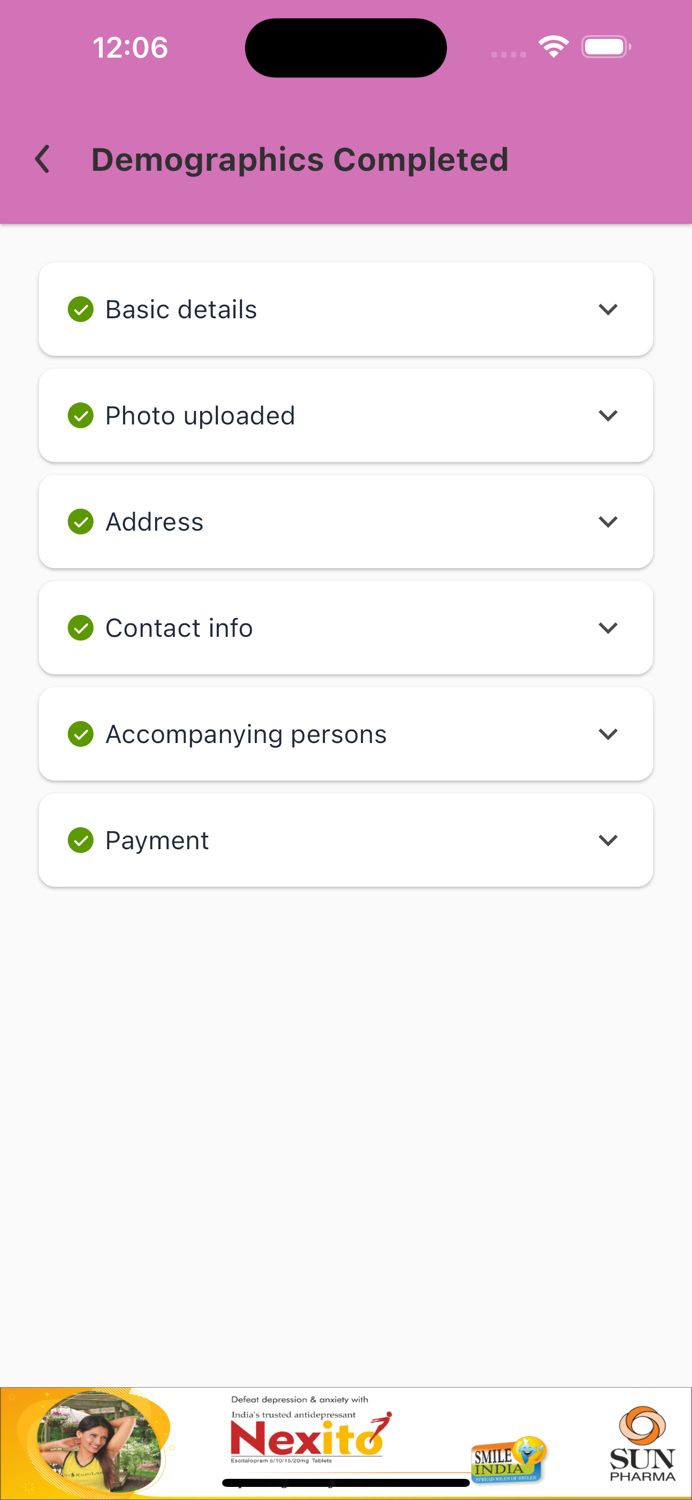This screenshot has height=1500, width=692.
Task: Open the Payment section label
Action: (157, 841)
